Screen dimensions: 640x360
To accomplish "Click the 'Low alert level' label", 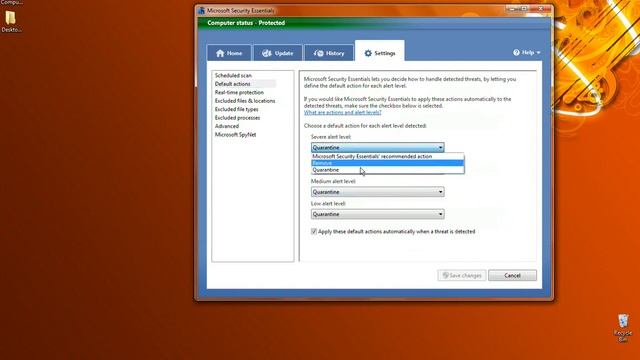I will [328, 203].
